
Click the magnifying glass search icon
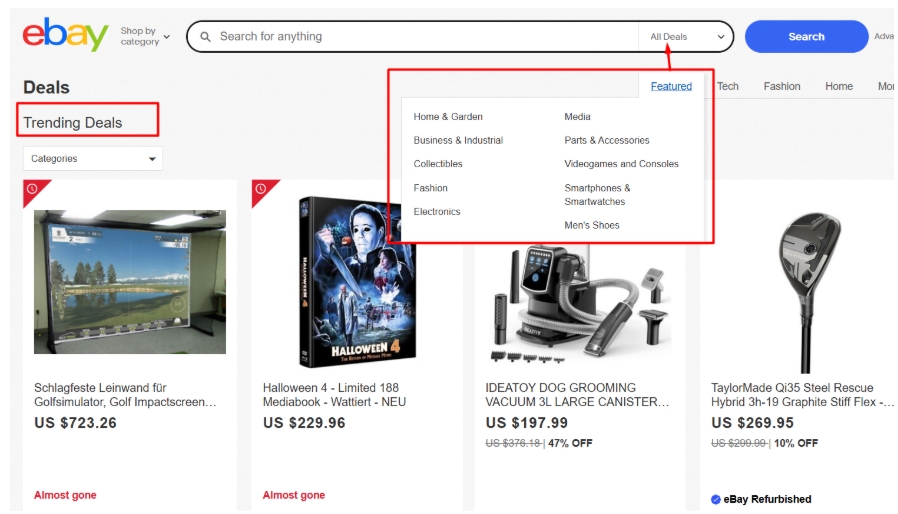[x=205, y=37]
